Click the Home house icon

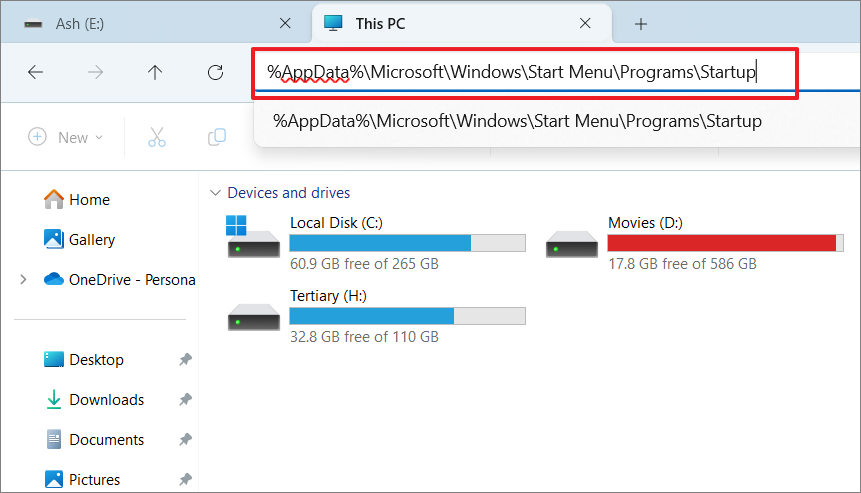[x=53, y=199]
